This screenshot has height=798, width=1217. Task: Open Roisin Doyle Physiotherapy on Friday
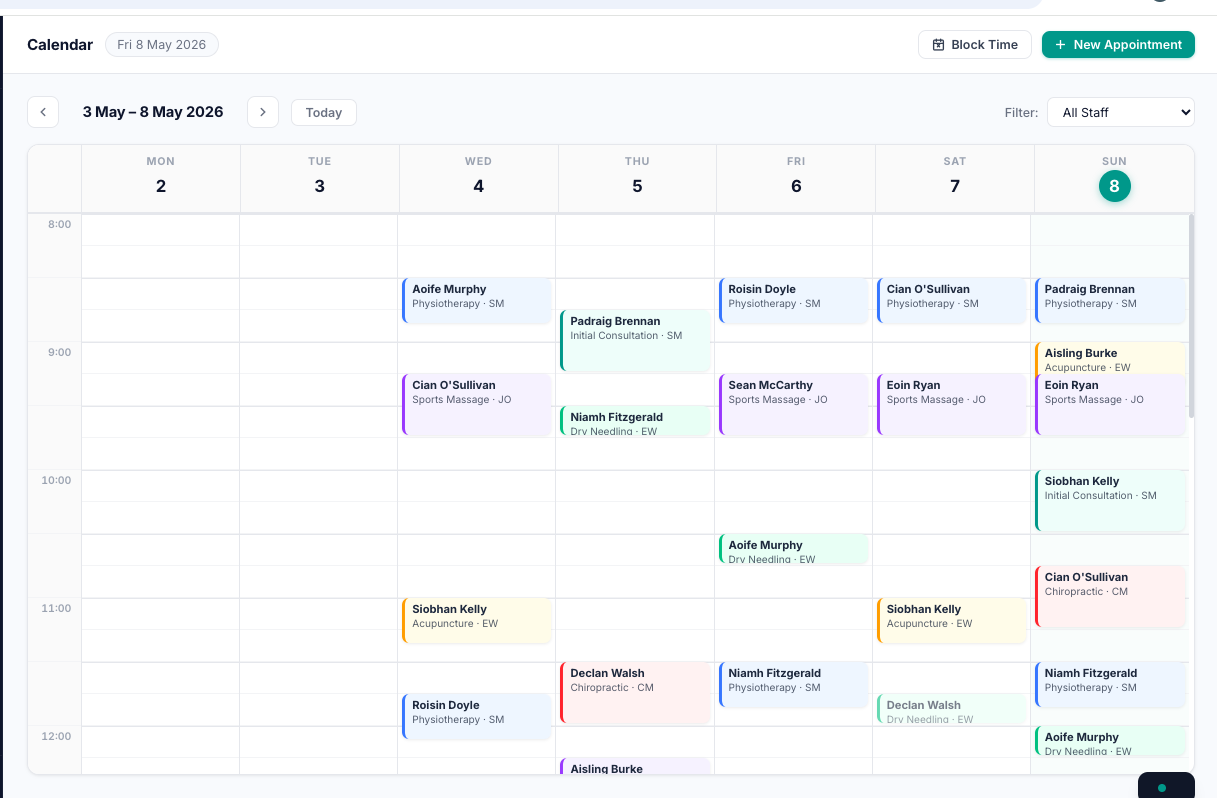(793, 301)
